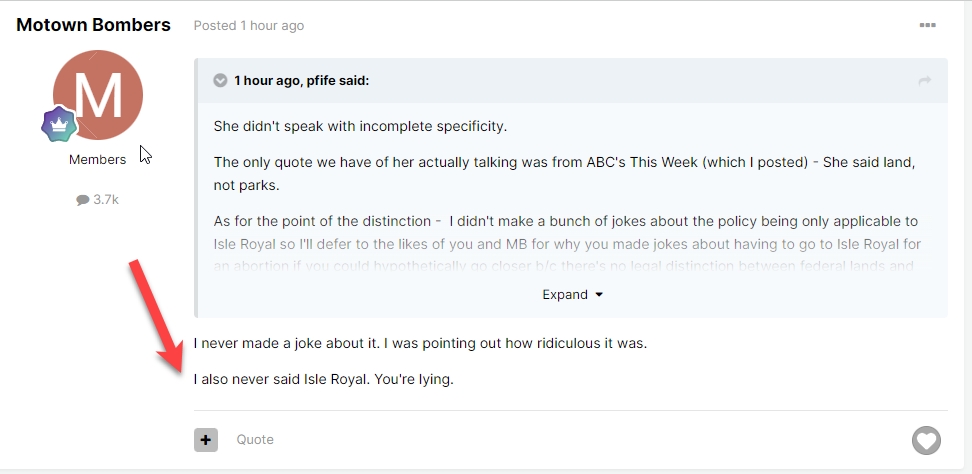The image size is (972, 474).
Task: Click the Quote reply link
Action: (255, 440)
